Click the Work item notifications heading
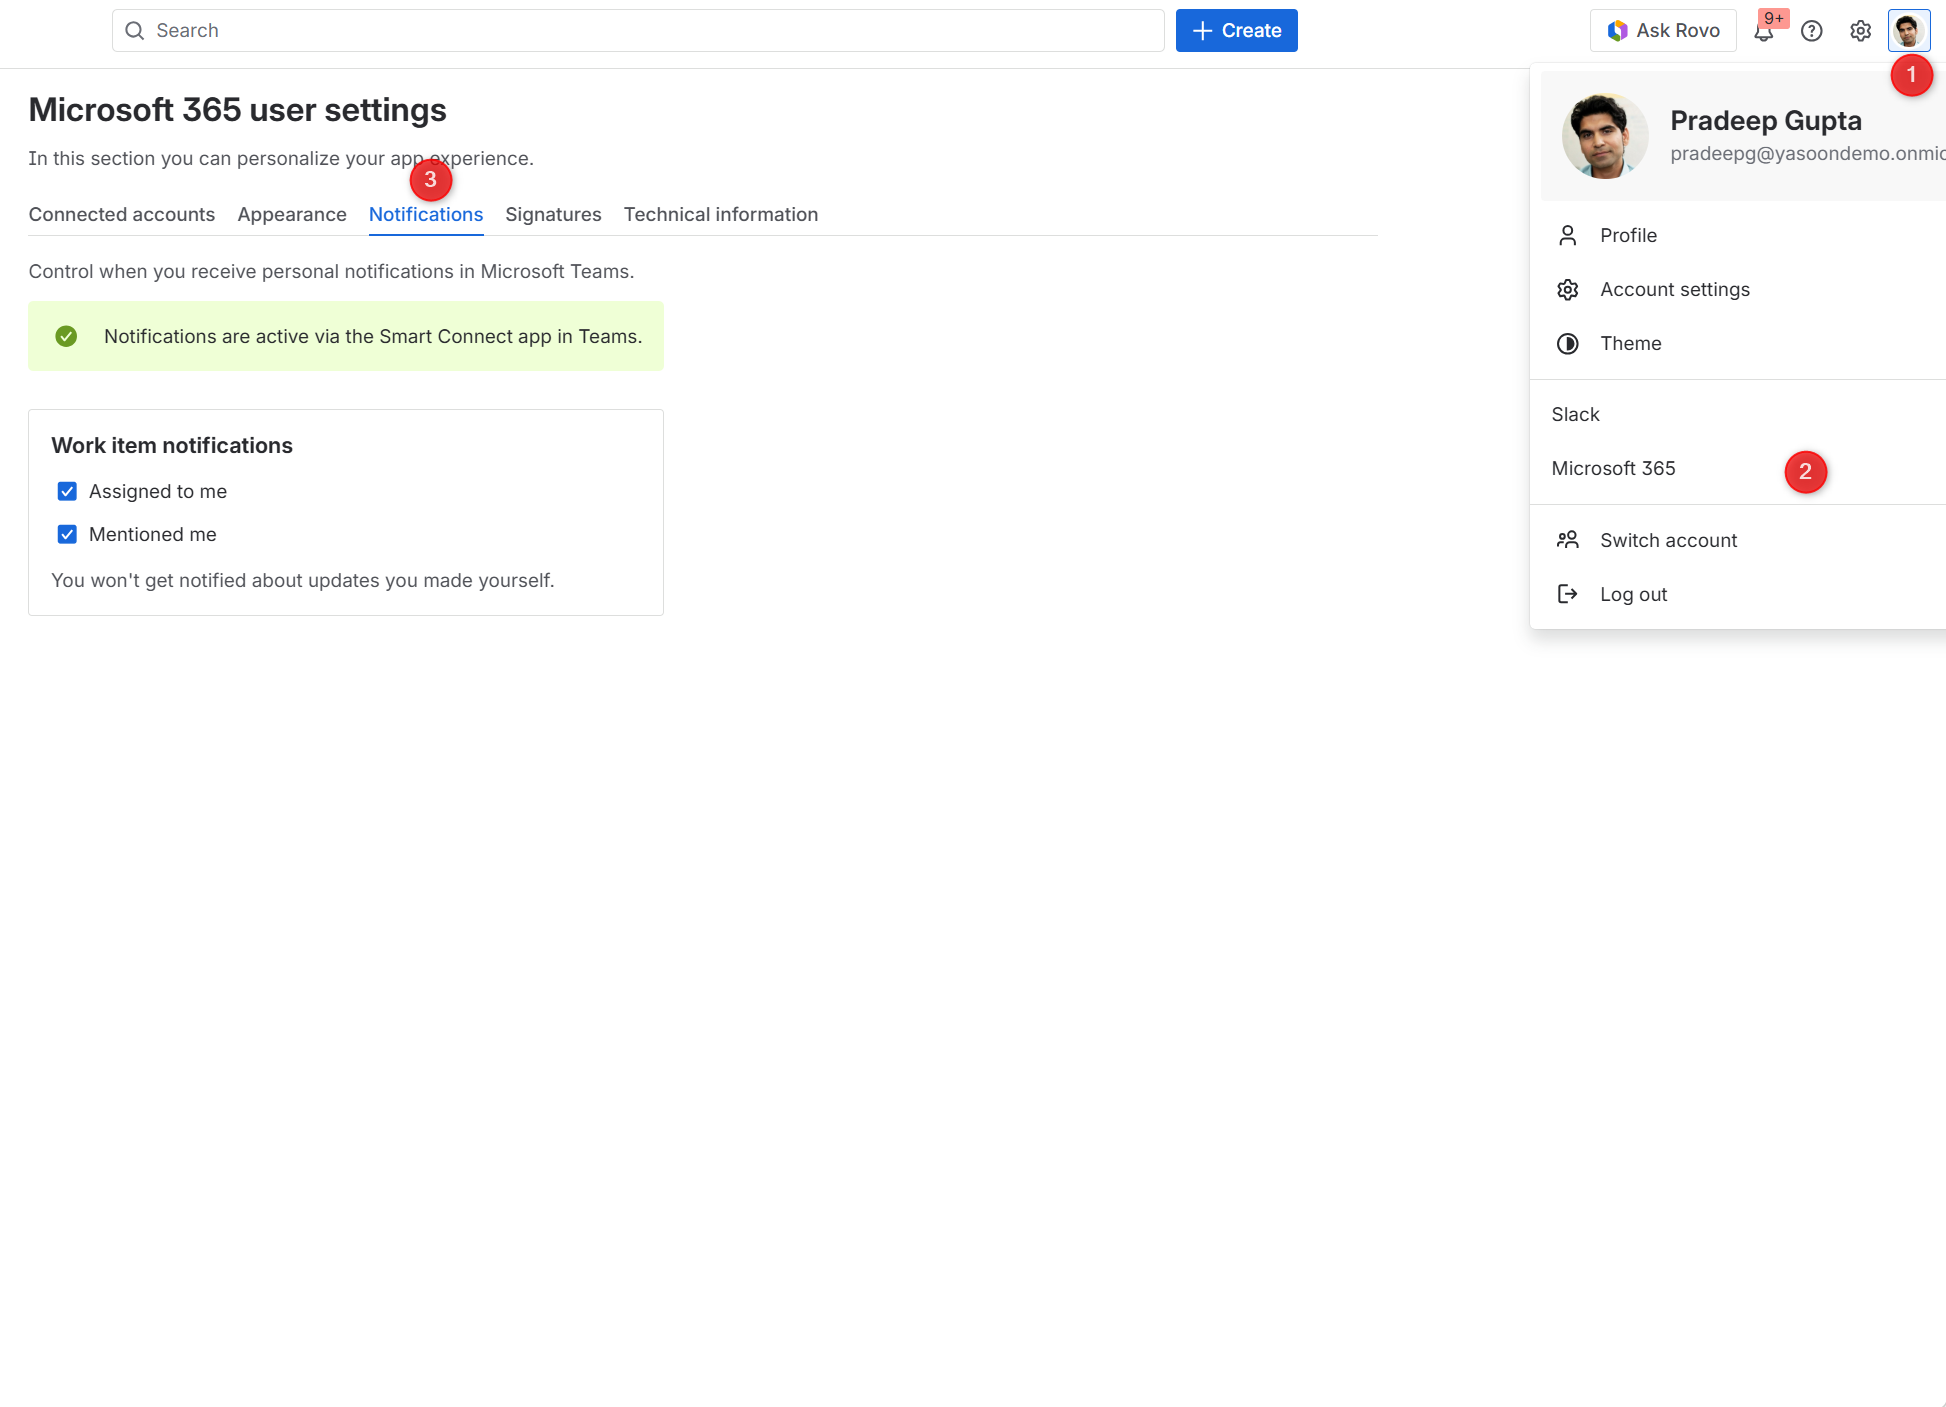The image size is (1946, 1407). 172,445
